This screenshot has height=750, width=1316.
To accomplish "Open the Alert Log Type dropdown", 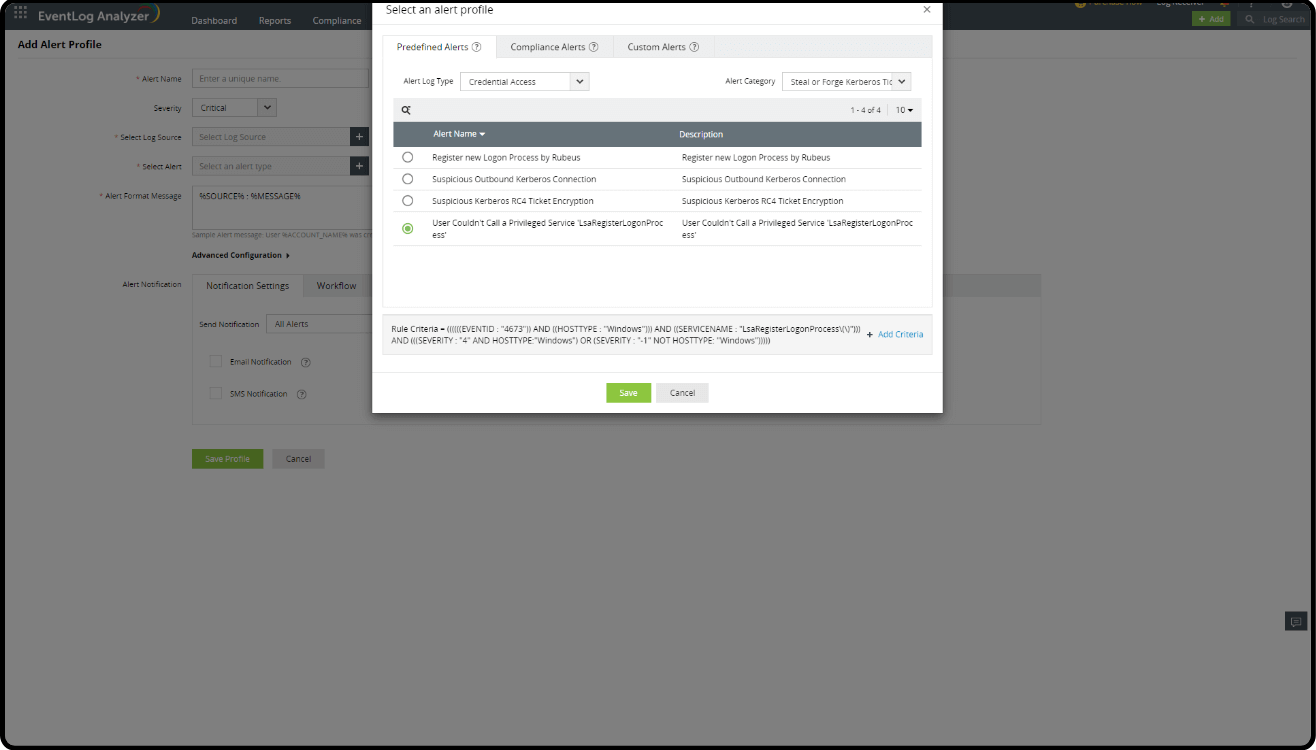I will click(x=525, y=82).
